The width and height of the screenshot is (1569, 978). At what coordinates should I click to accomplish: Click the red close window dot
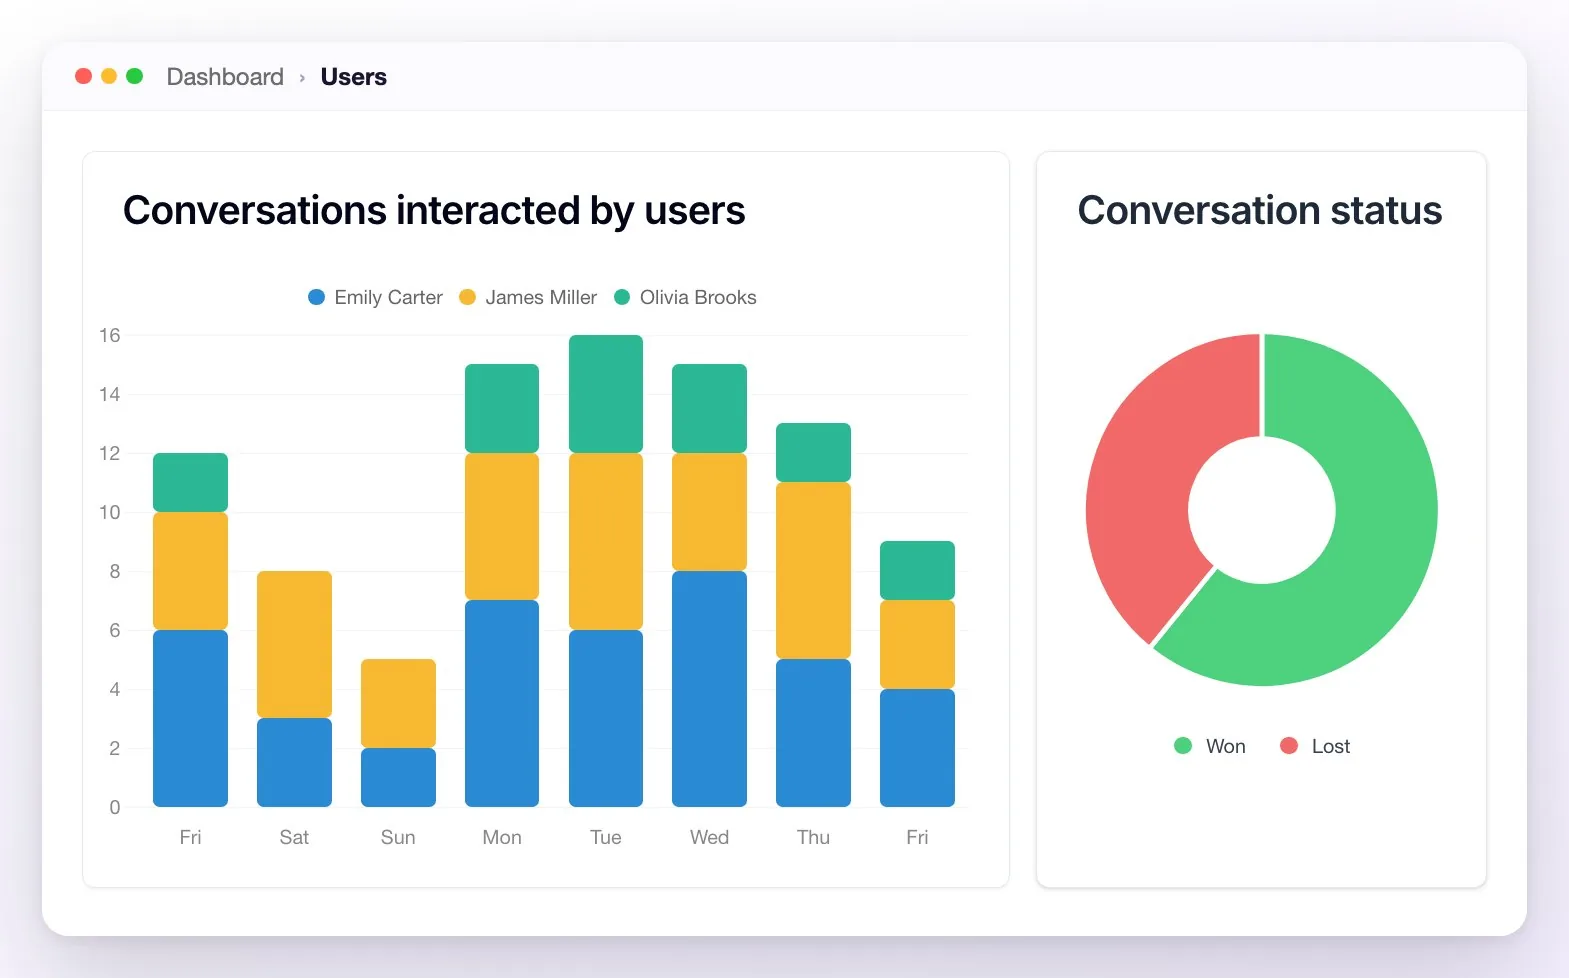tap(84, 76)
